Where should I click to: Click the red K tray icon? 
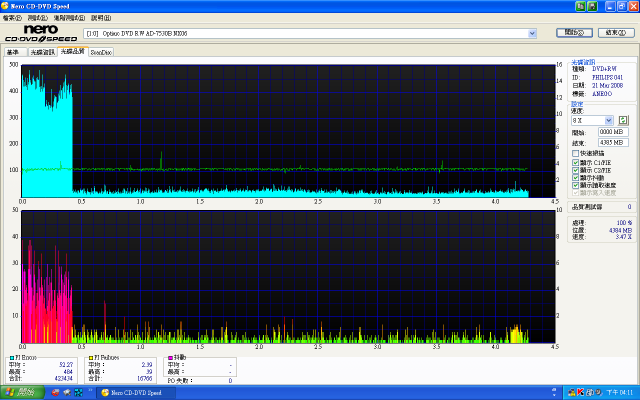[x=580, y=392]
